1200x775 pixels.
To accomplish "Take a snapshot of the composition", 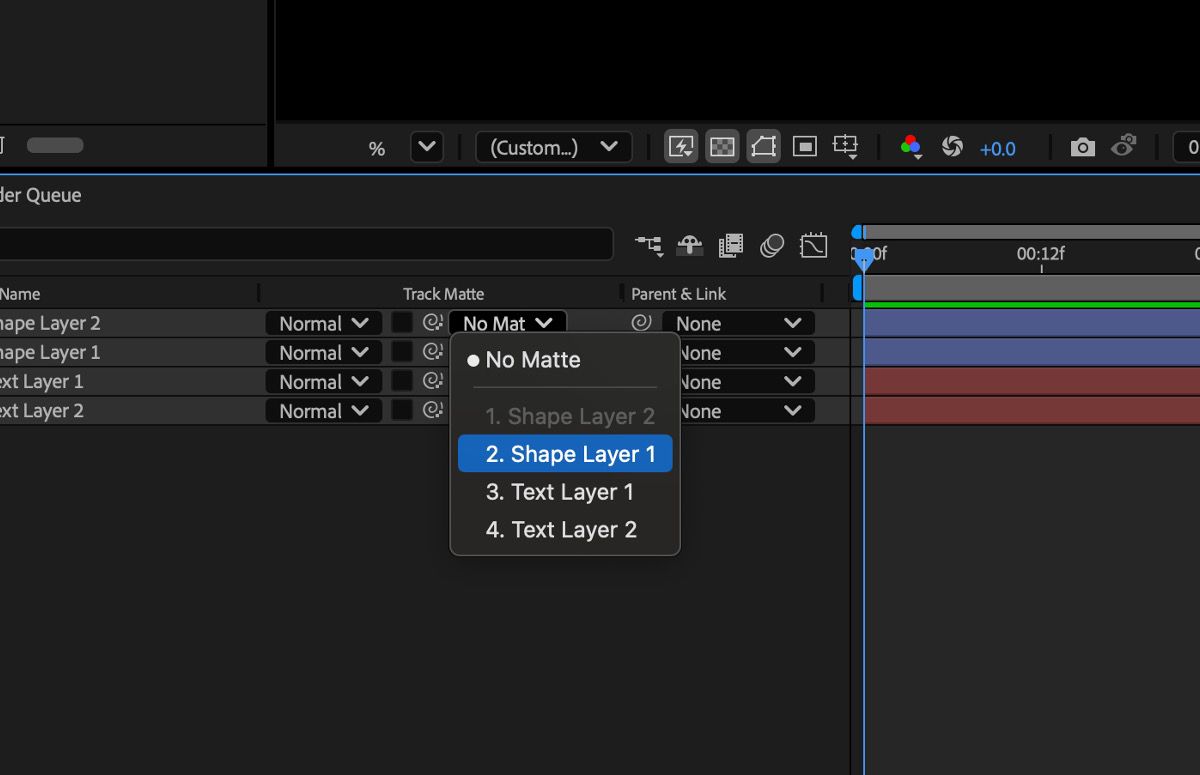I will pos(1081,146).
